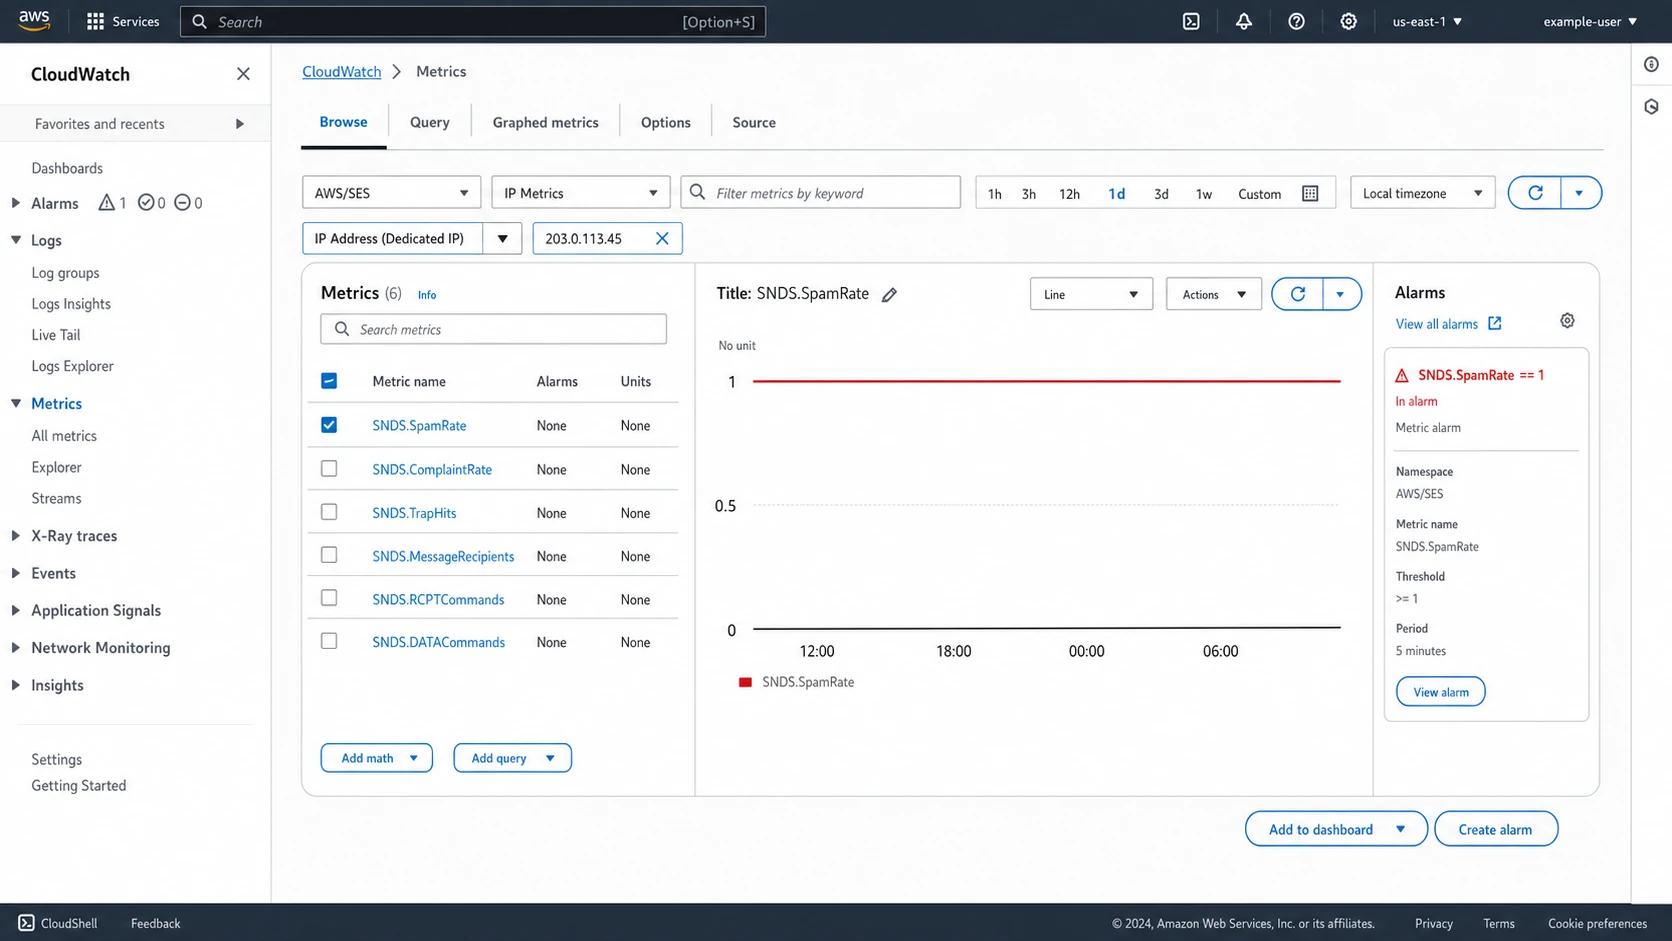Screen dimensions: 1672x941
Task: Open the help question mark icon
Action: click(x=1296, y=21)
